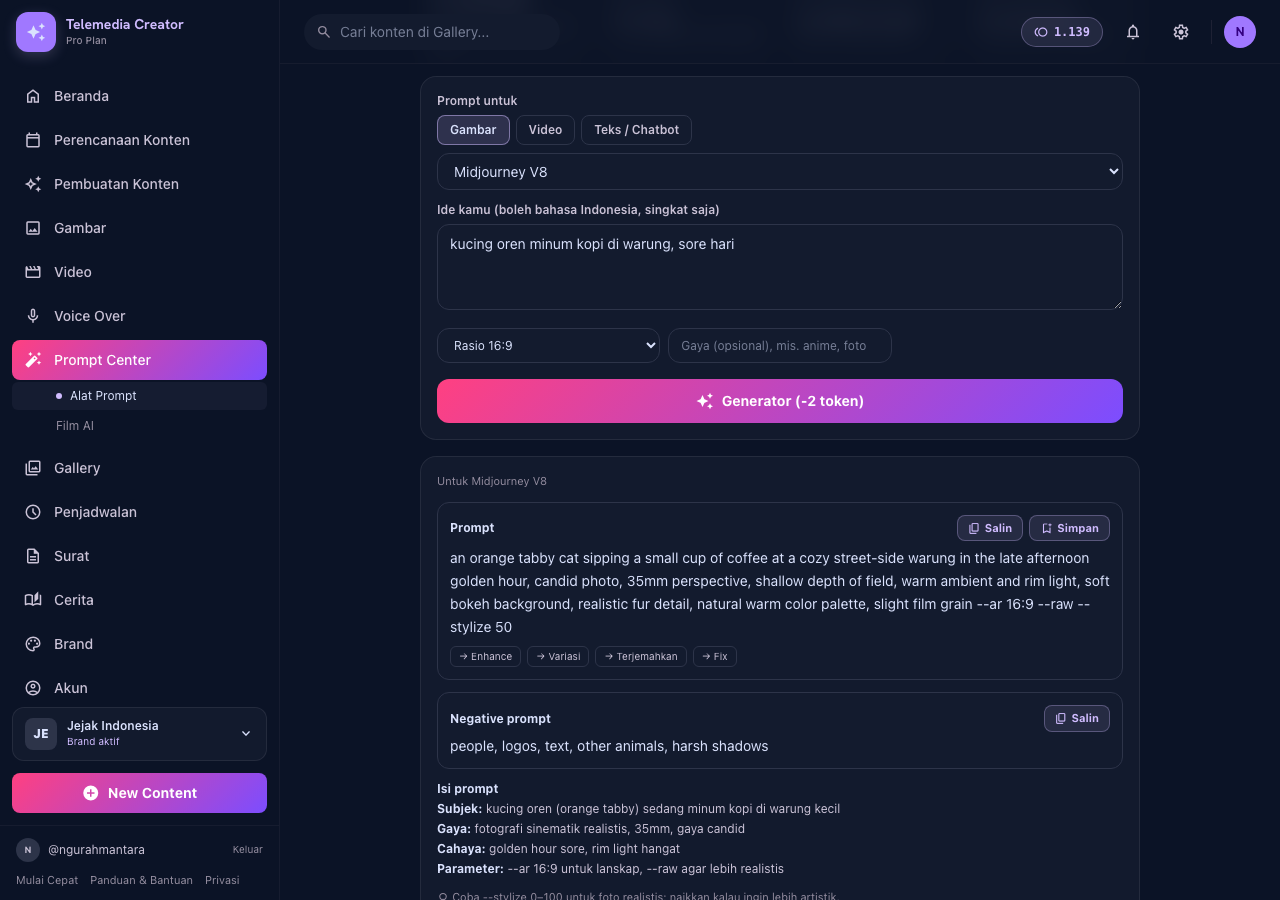This screenshot has width=1280, height=900.
Task: Focus the Gallery search field
Action: (x=432, y=32)
